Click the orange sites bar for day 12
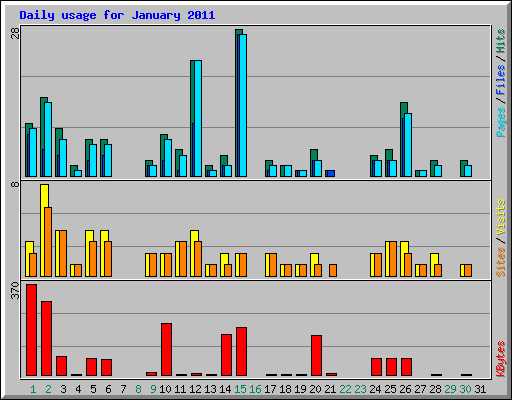Image resolution: width=512 pixels, height=400 pixels. [x=198, y=259]
